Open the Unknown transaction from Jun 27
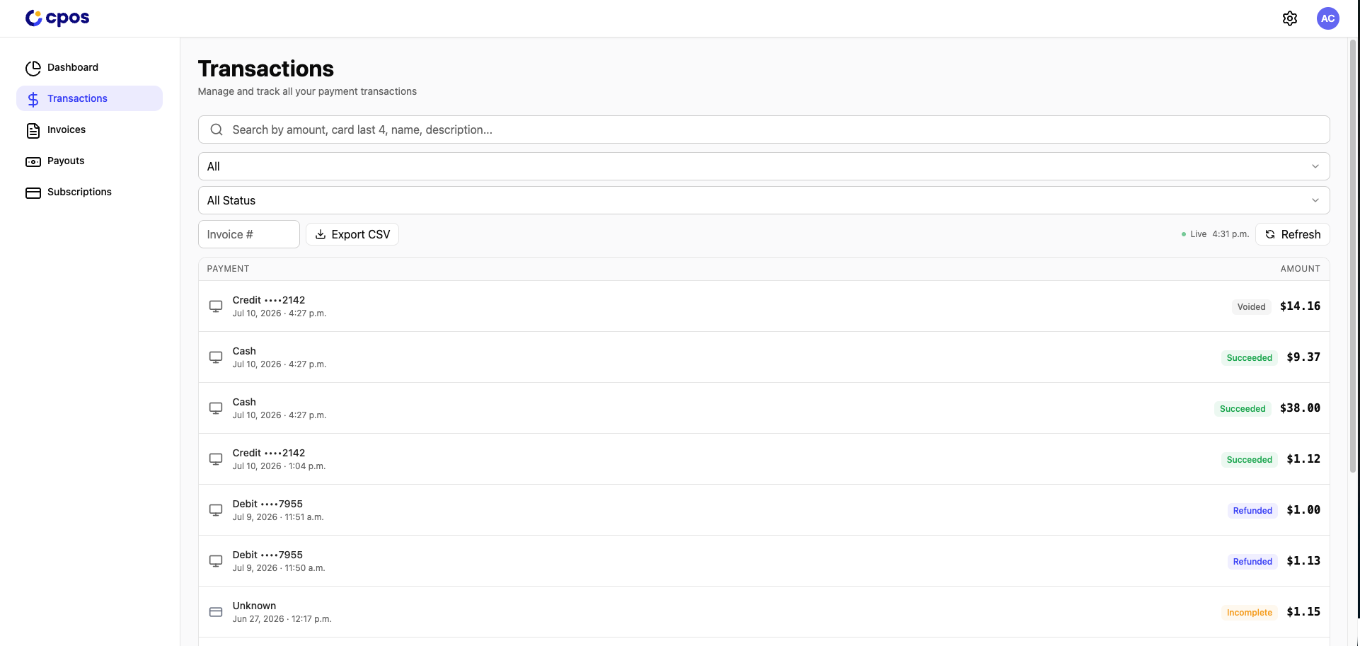1360x646 pixels. tap(764, 612)
